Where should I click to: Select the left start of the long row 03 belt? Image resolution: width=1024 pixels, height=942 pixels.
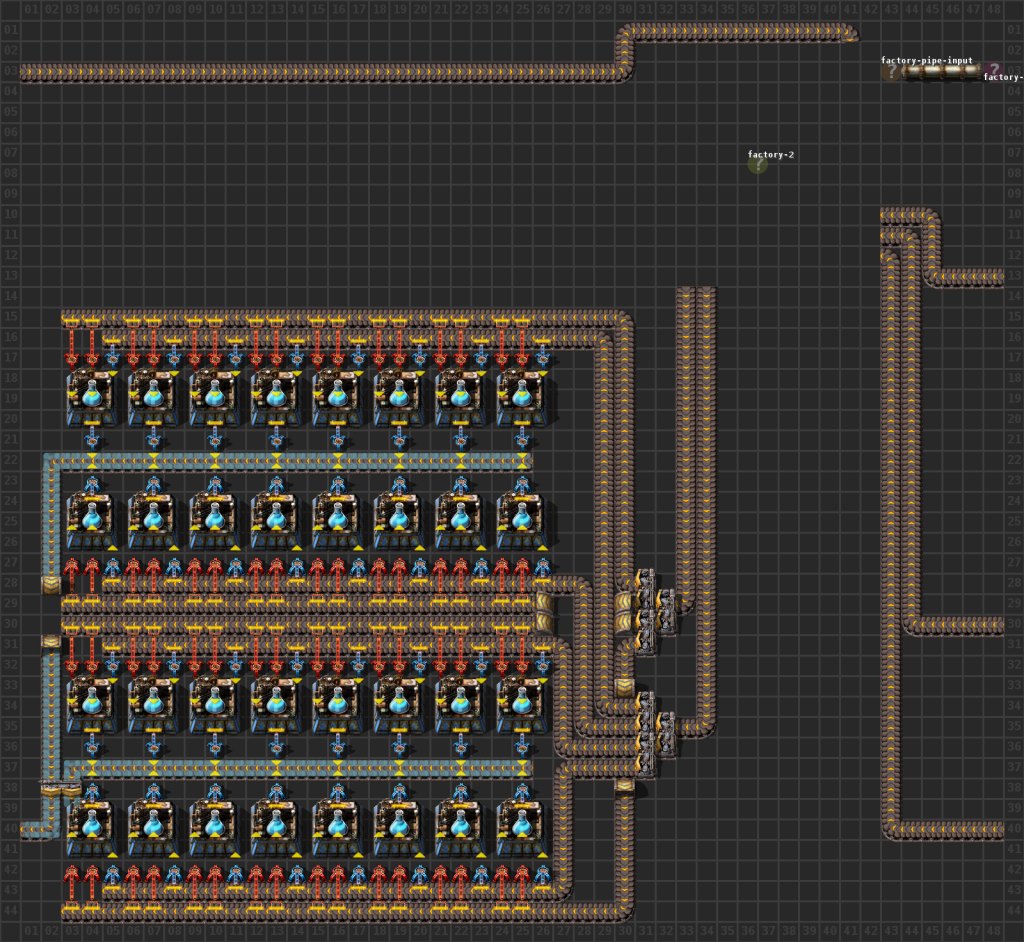click(x=30, y=73)
